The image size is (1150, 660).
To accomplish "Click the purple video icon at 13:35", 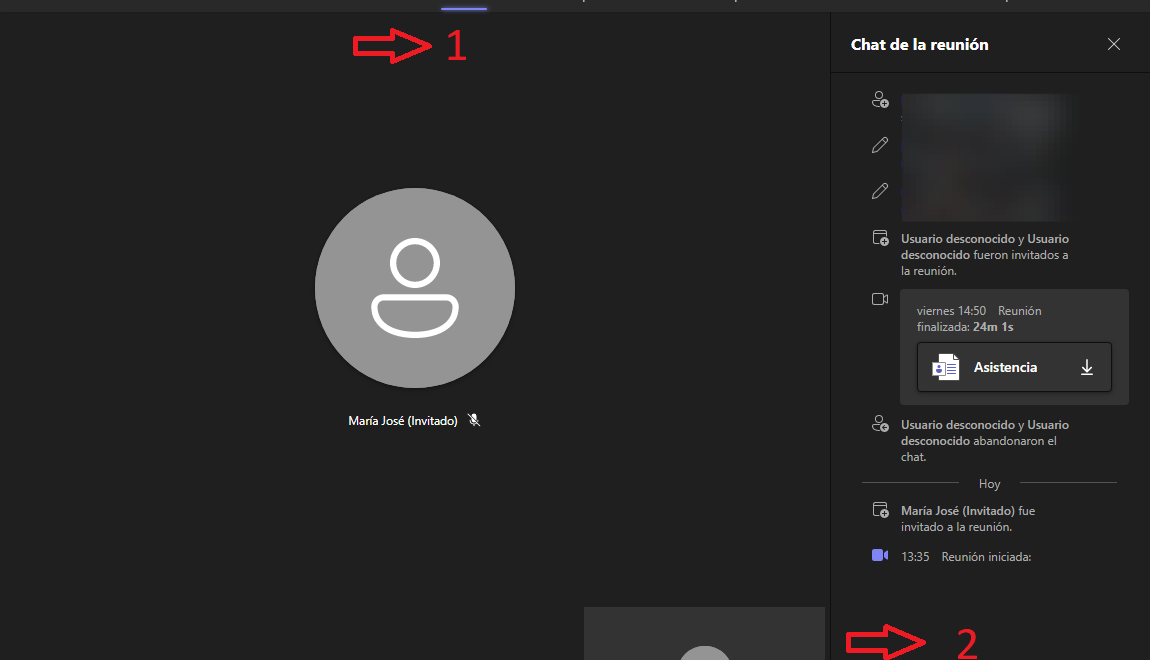I will click(x=880, y=556).
